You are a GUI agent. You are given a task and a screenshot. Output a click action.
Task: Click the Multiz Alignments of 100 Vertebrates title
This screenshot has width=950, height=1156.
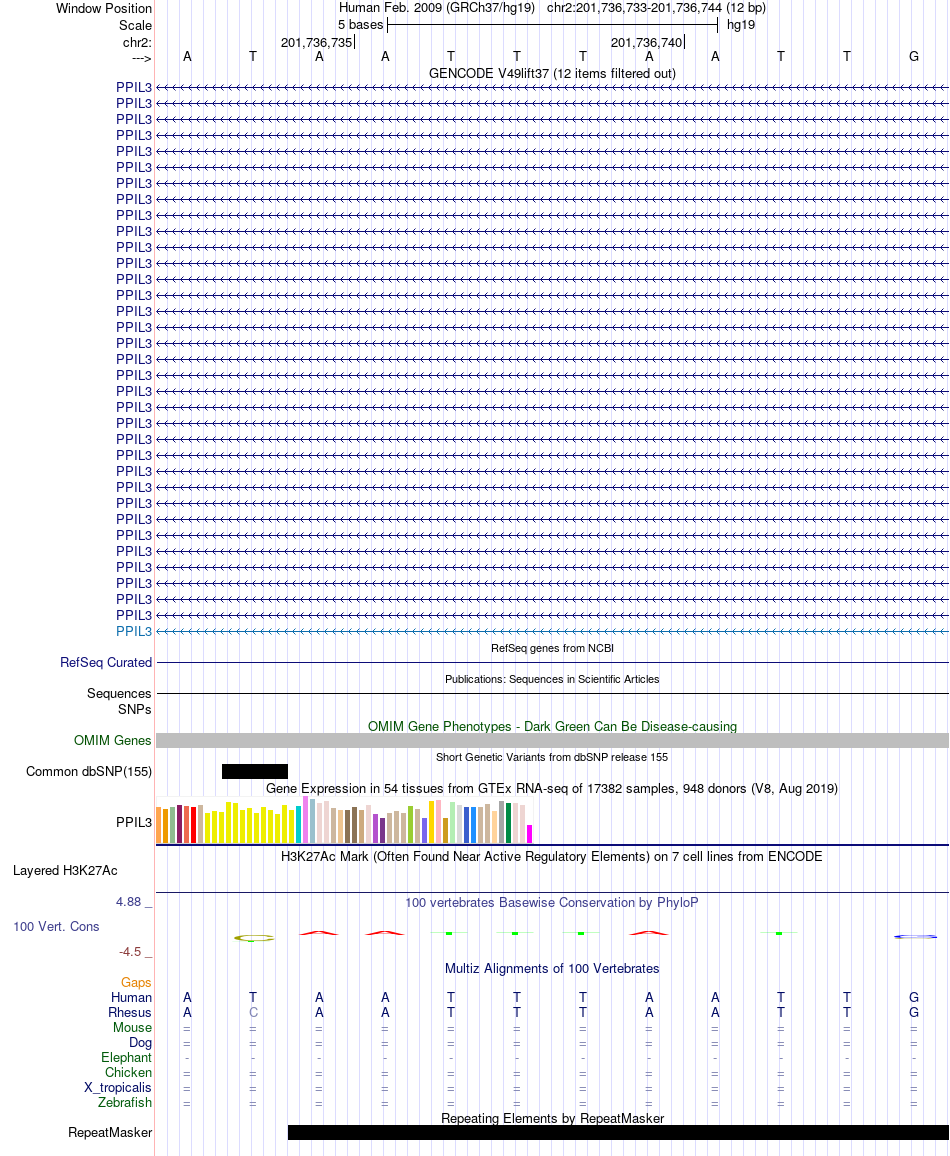(x=552, y=969)
